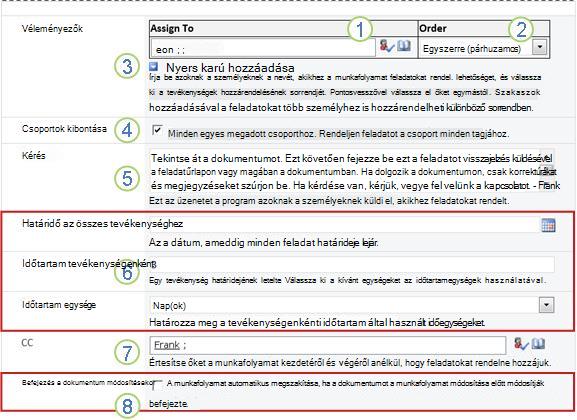577x420 pixels.
Task: Open the address book icon beside Assign To field
Action: tap(404, 46)
